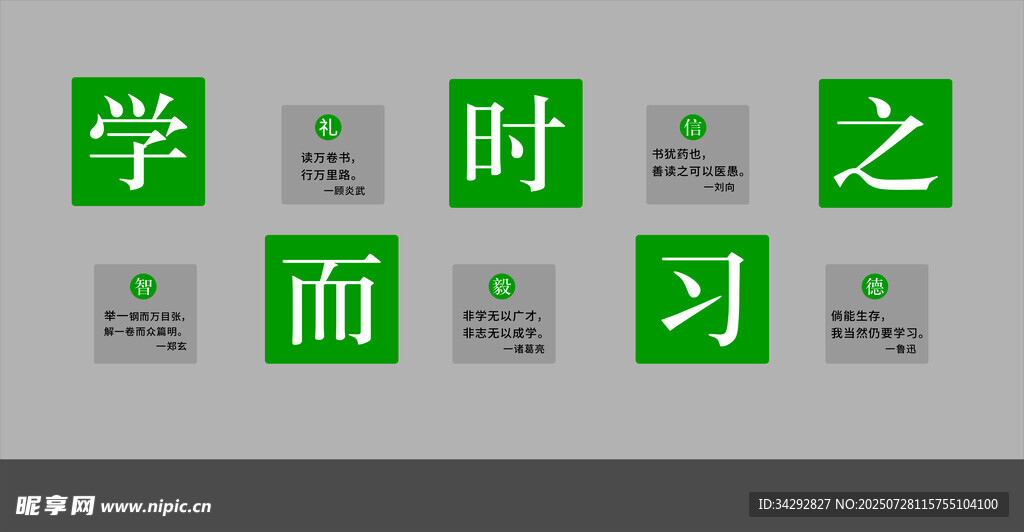
Task: Open the www.nipic.cn website link
Action: tap(156, 506)
